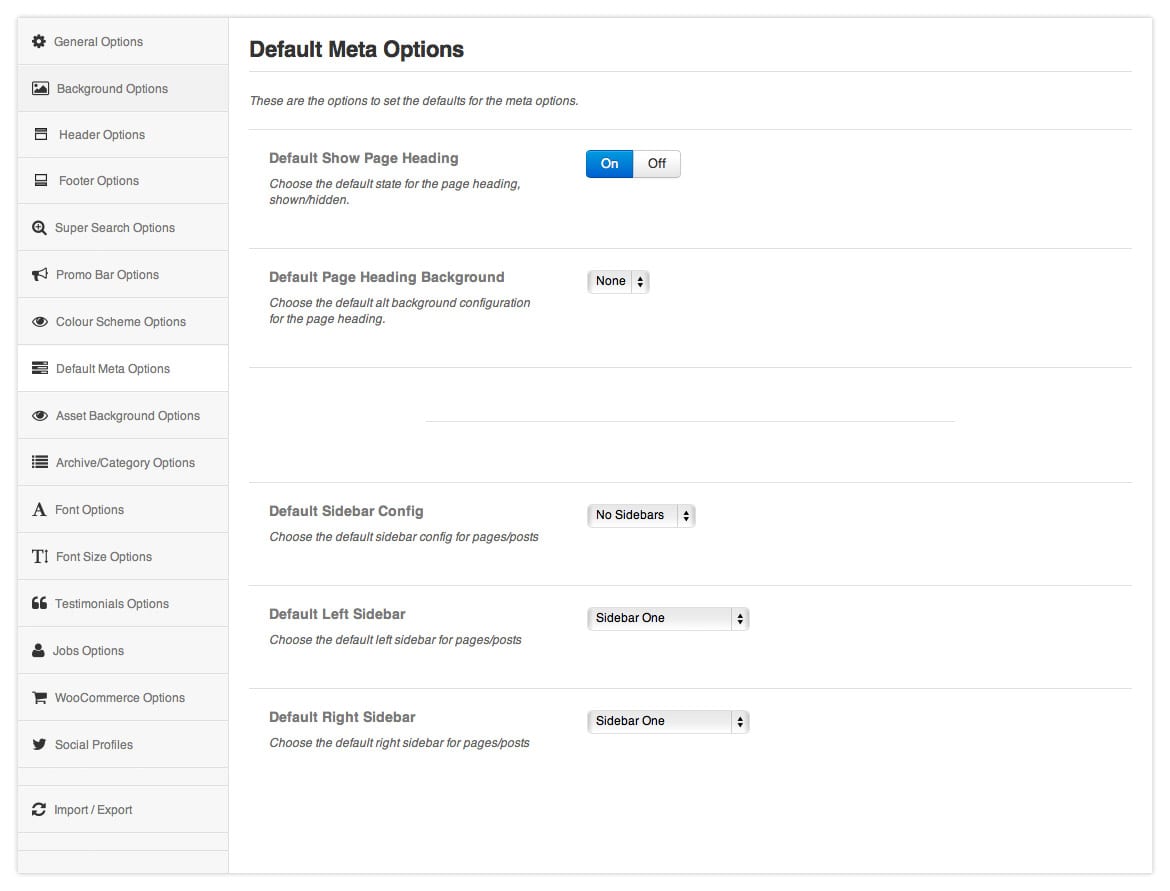Viewport: 1170px width, 891px height.
Task: Open Colour Scheme Options
Action: coord(123,322)
